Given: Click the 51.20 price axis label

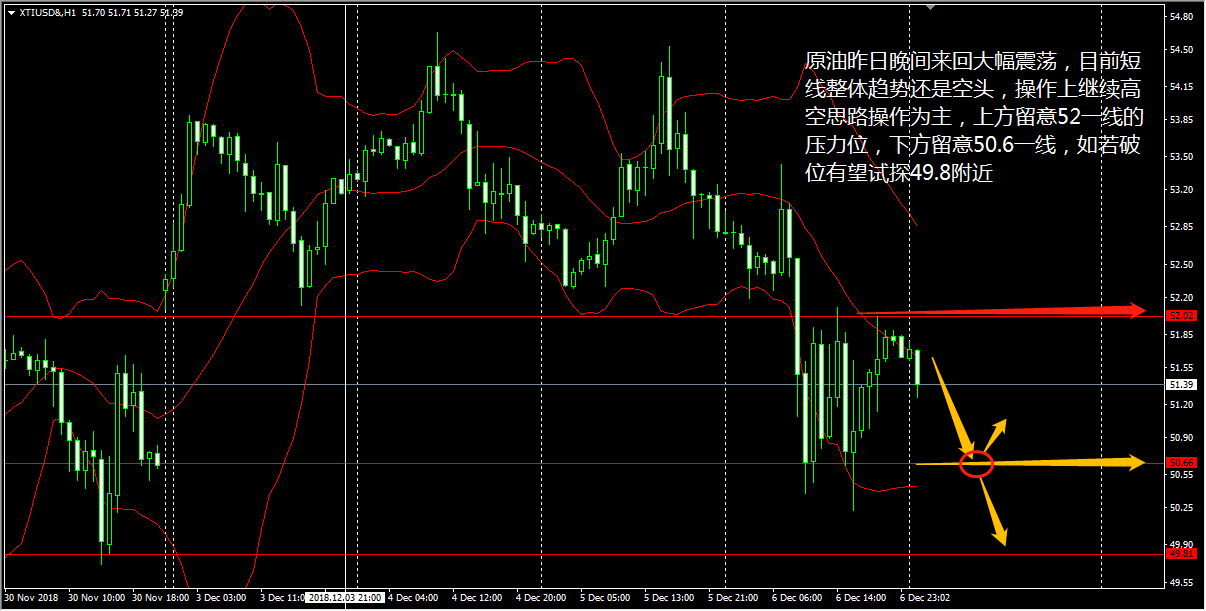Looking at the screenshot, I should tap(1183, 404).
